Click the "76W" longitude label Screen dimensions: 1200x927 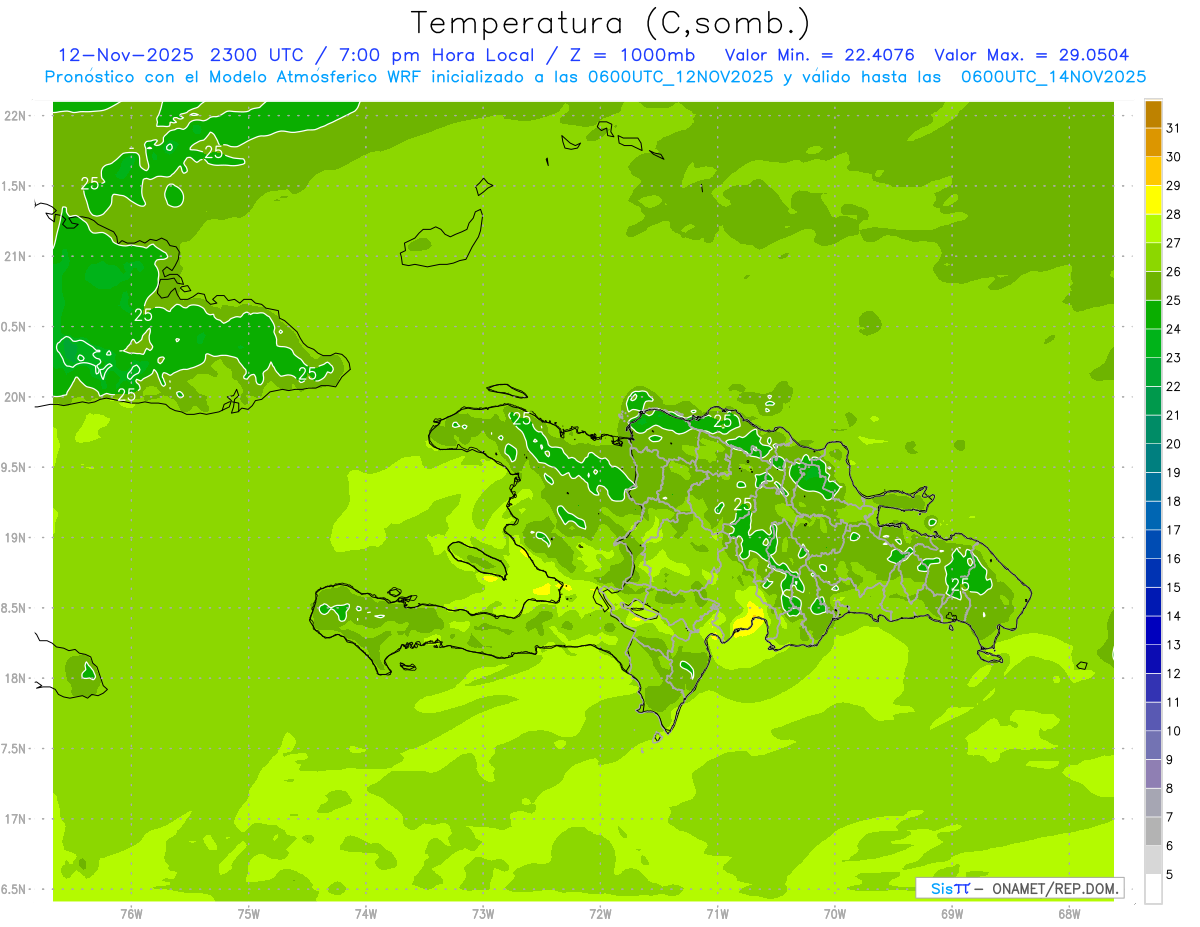coord(131,914)
